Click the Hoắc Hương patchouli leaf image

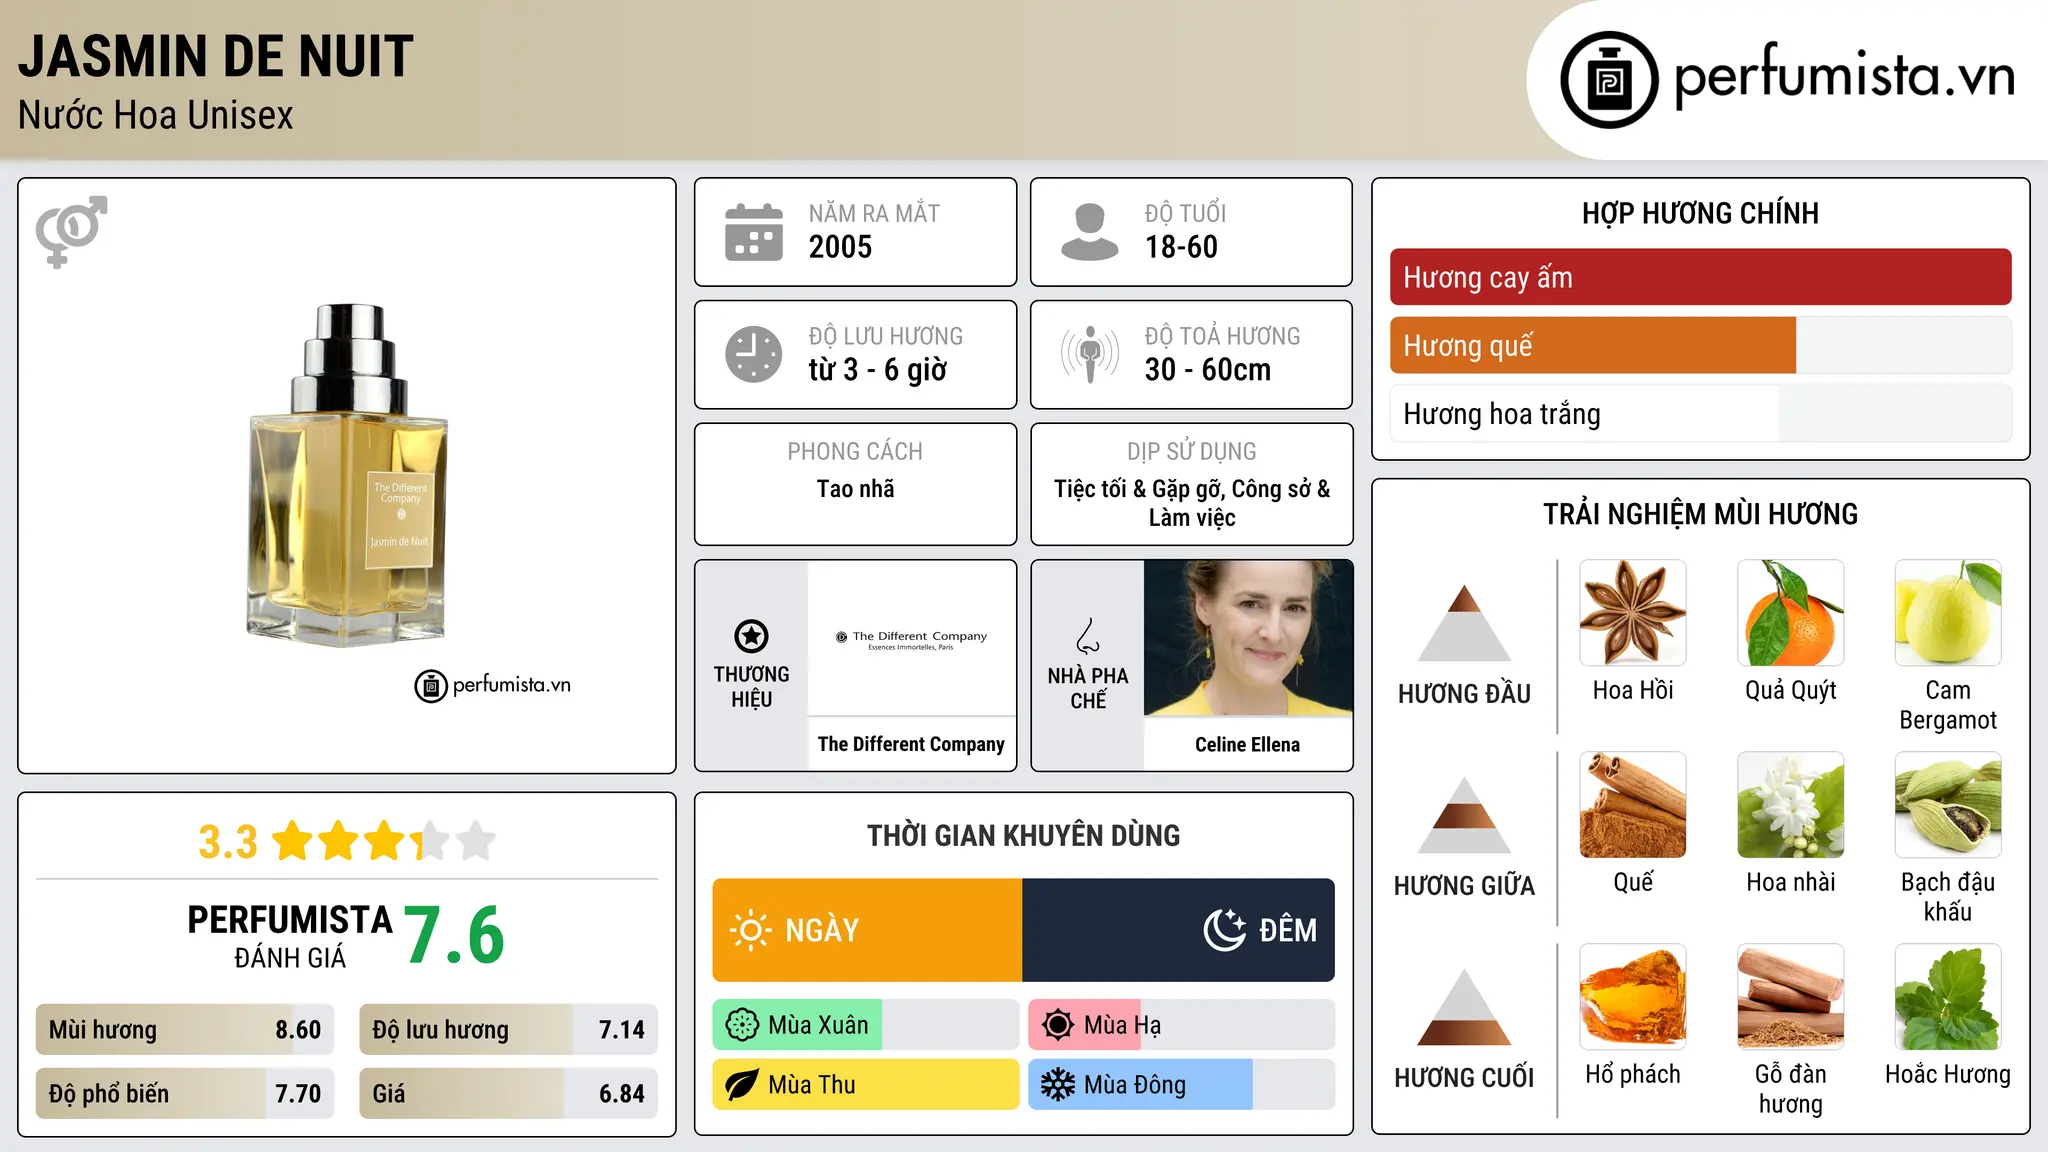pos(1948,997)
